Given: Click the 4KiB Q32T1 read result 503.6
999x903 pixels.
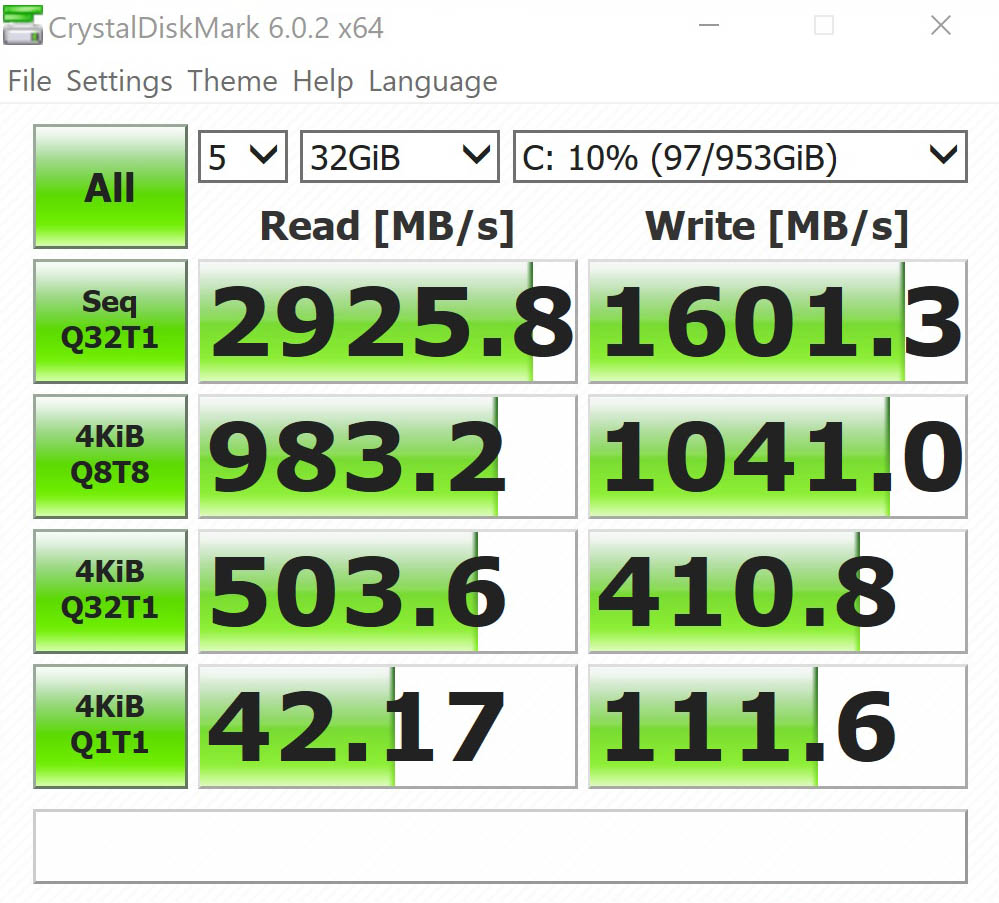Looking at the screenshot, I should [388, 591].
